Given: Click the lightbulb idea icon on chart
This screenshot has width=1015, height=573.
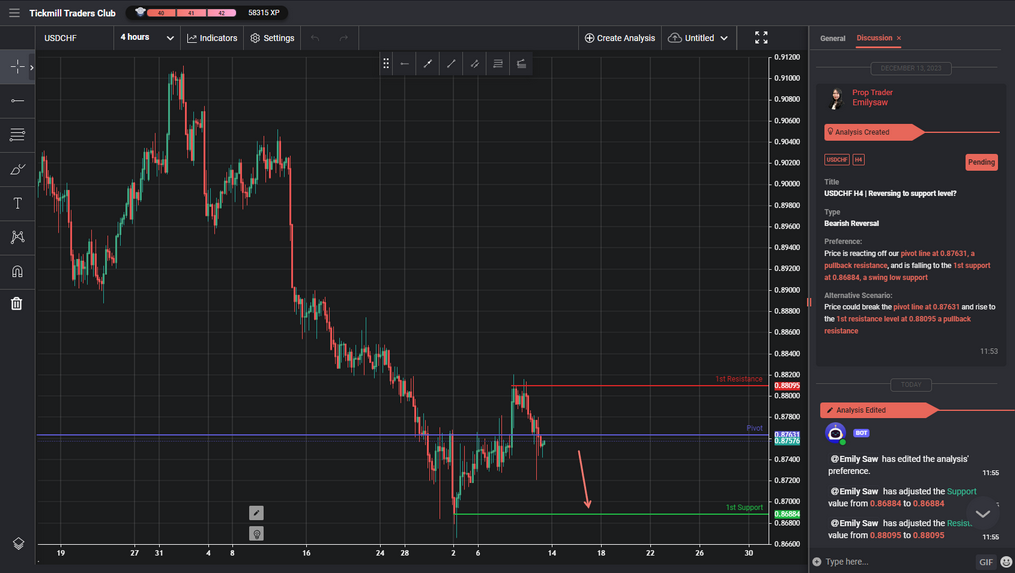Looking at the screenshot, I should 256,534.
